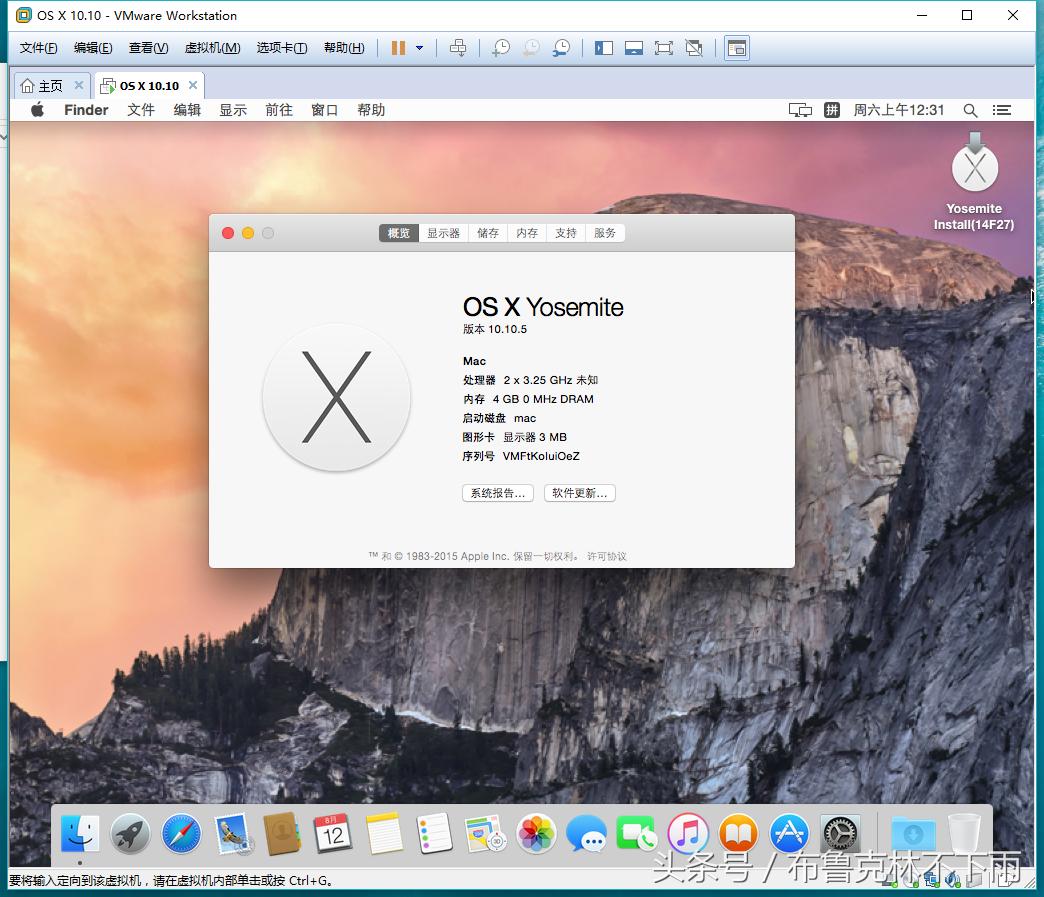Launch Safari from the Dock
The width and height of the screenshot is (1044, 897).
(181, 833)
